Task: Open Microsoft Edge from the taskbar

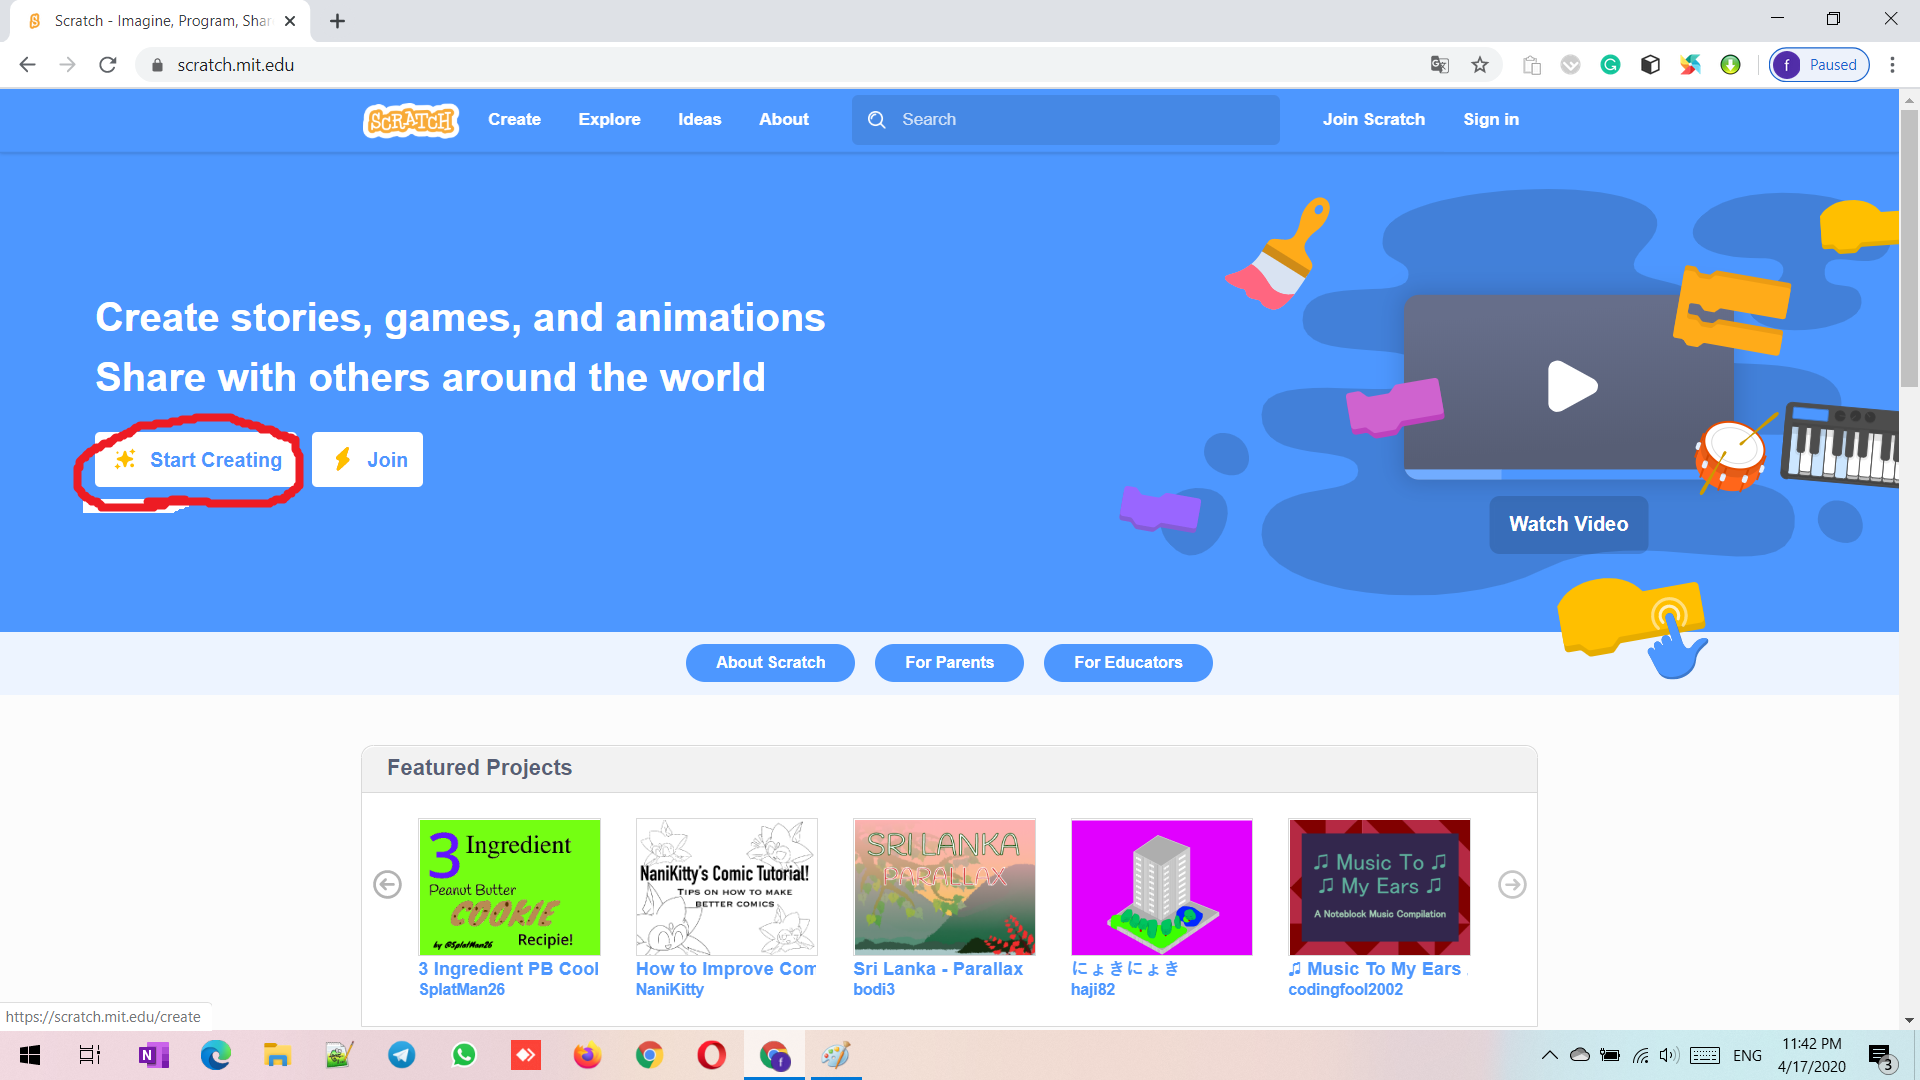Action: 215,1055
